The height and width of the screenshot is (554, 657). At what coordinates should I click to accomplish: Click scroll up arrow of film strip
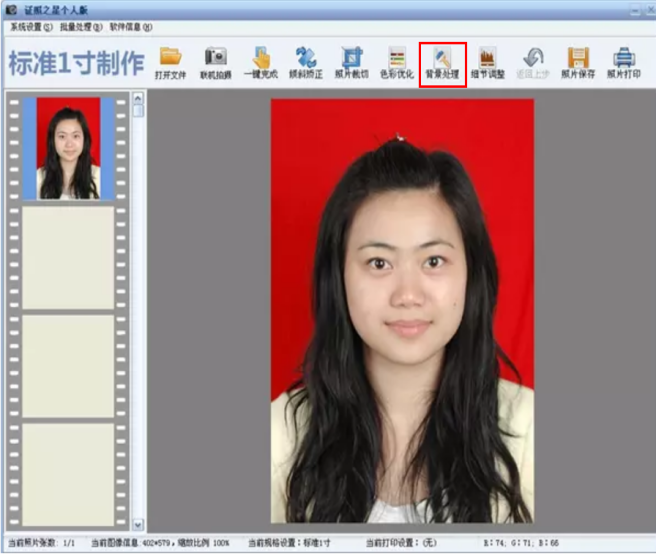[x=138, y=98]
